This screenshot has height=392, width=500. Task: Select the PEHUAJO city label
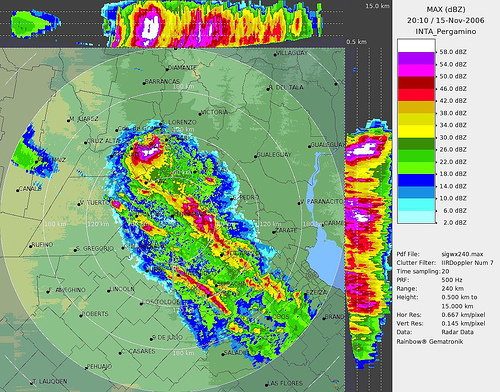[x=99, y=367]
